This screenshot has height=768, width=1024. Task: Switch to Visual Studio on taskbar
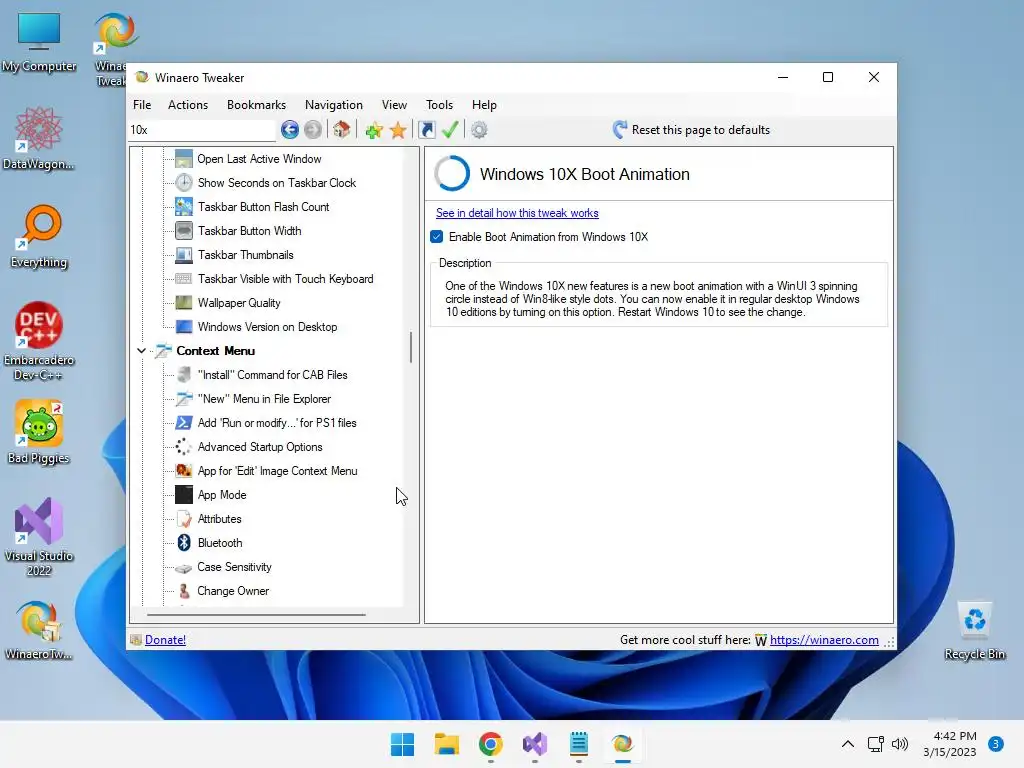[x=535, y=744]
